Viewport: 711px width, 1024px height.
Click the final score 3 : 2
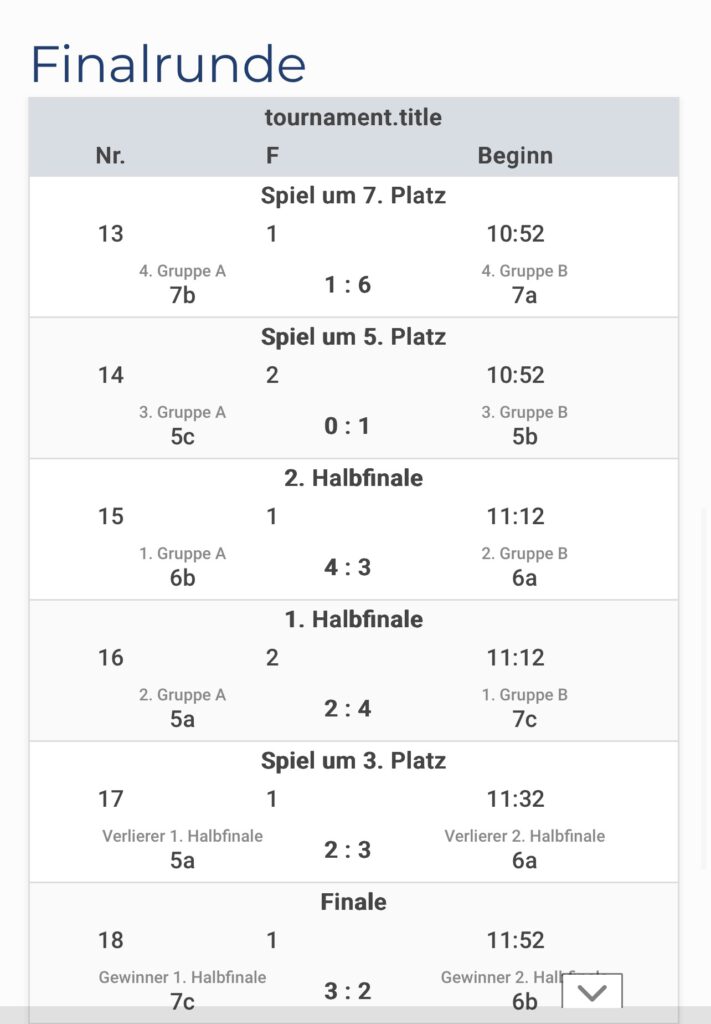pyautogui.click(x=347, y=991)
